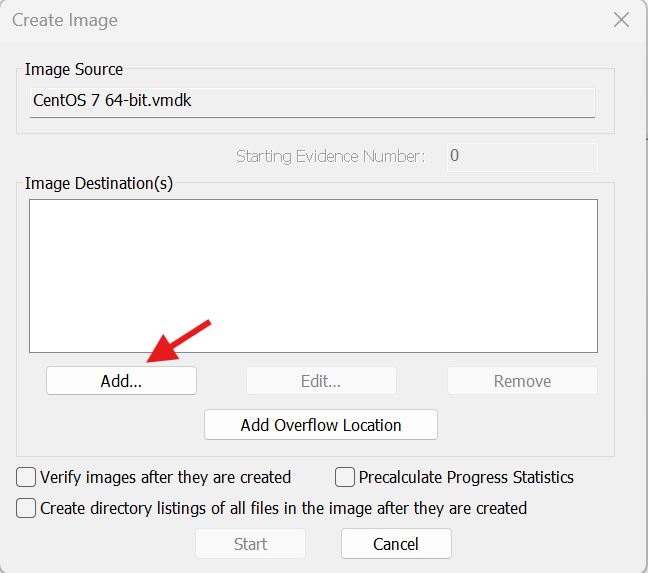The image size is (648, 573).
Task: Click the Image Destination(s) group label
Action: [x=99, y=184]
